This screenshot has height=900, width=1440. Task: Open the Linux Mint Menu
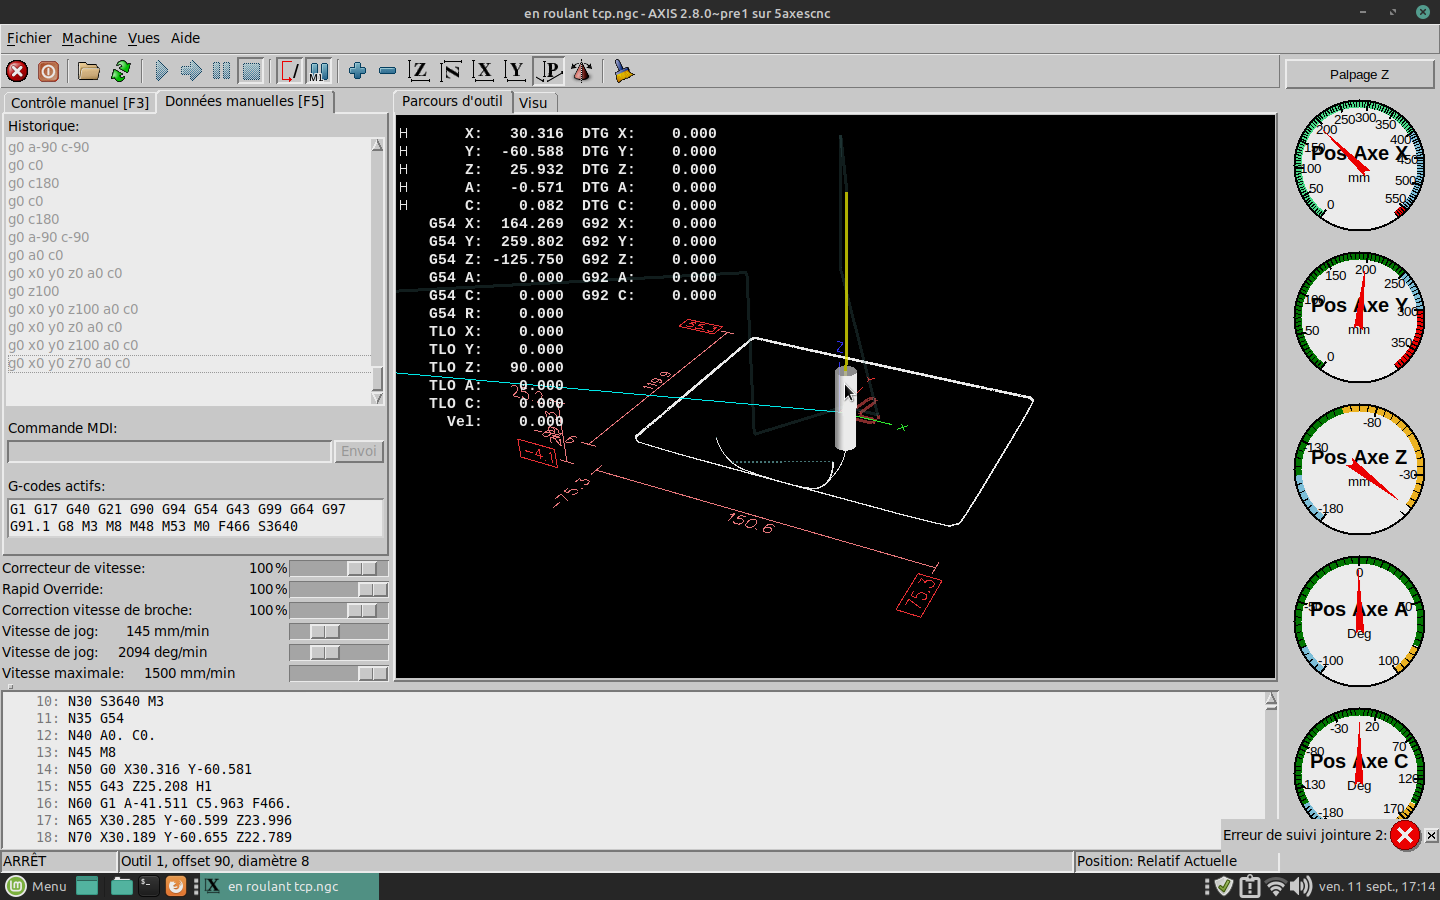pos(37,886)
